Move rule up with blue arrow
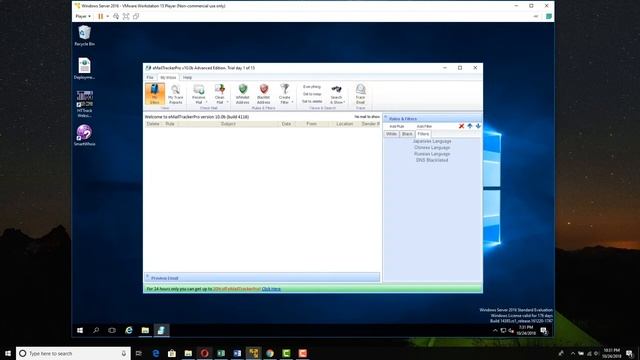Image resolution: width=640 pixels, height=360 pixels. 470,126
